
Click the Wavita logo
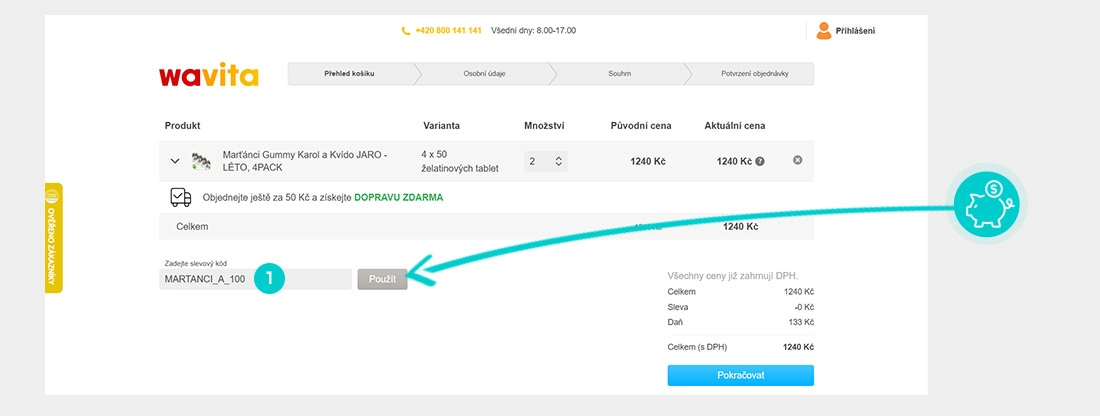tap(208, 74)
